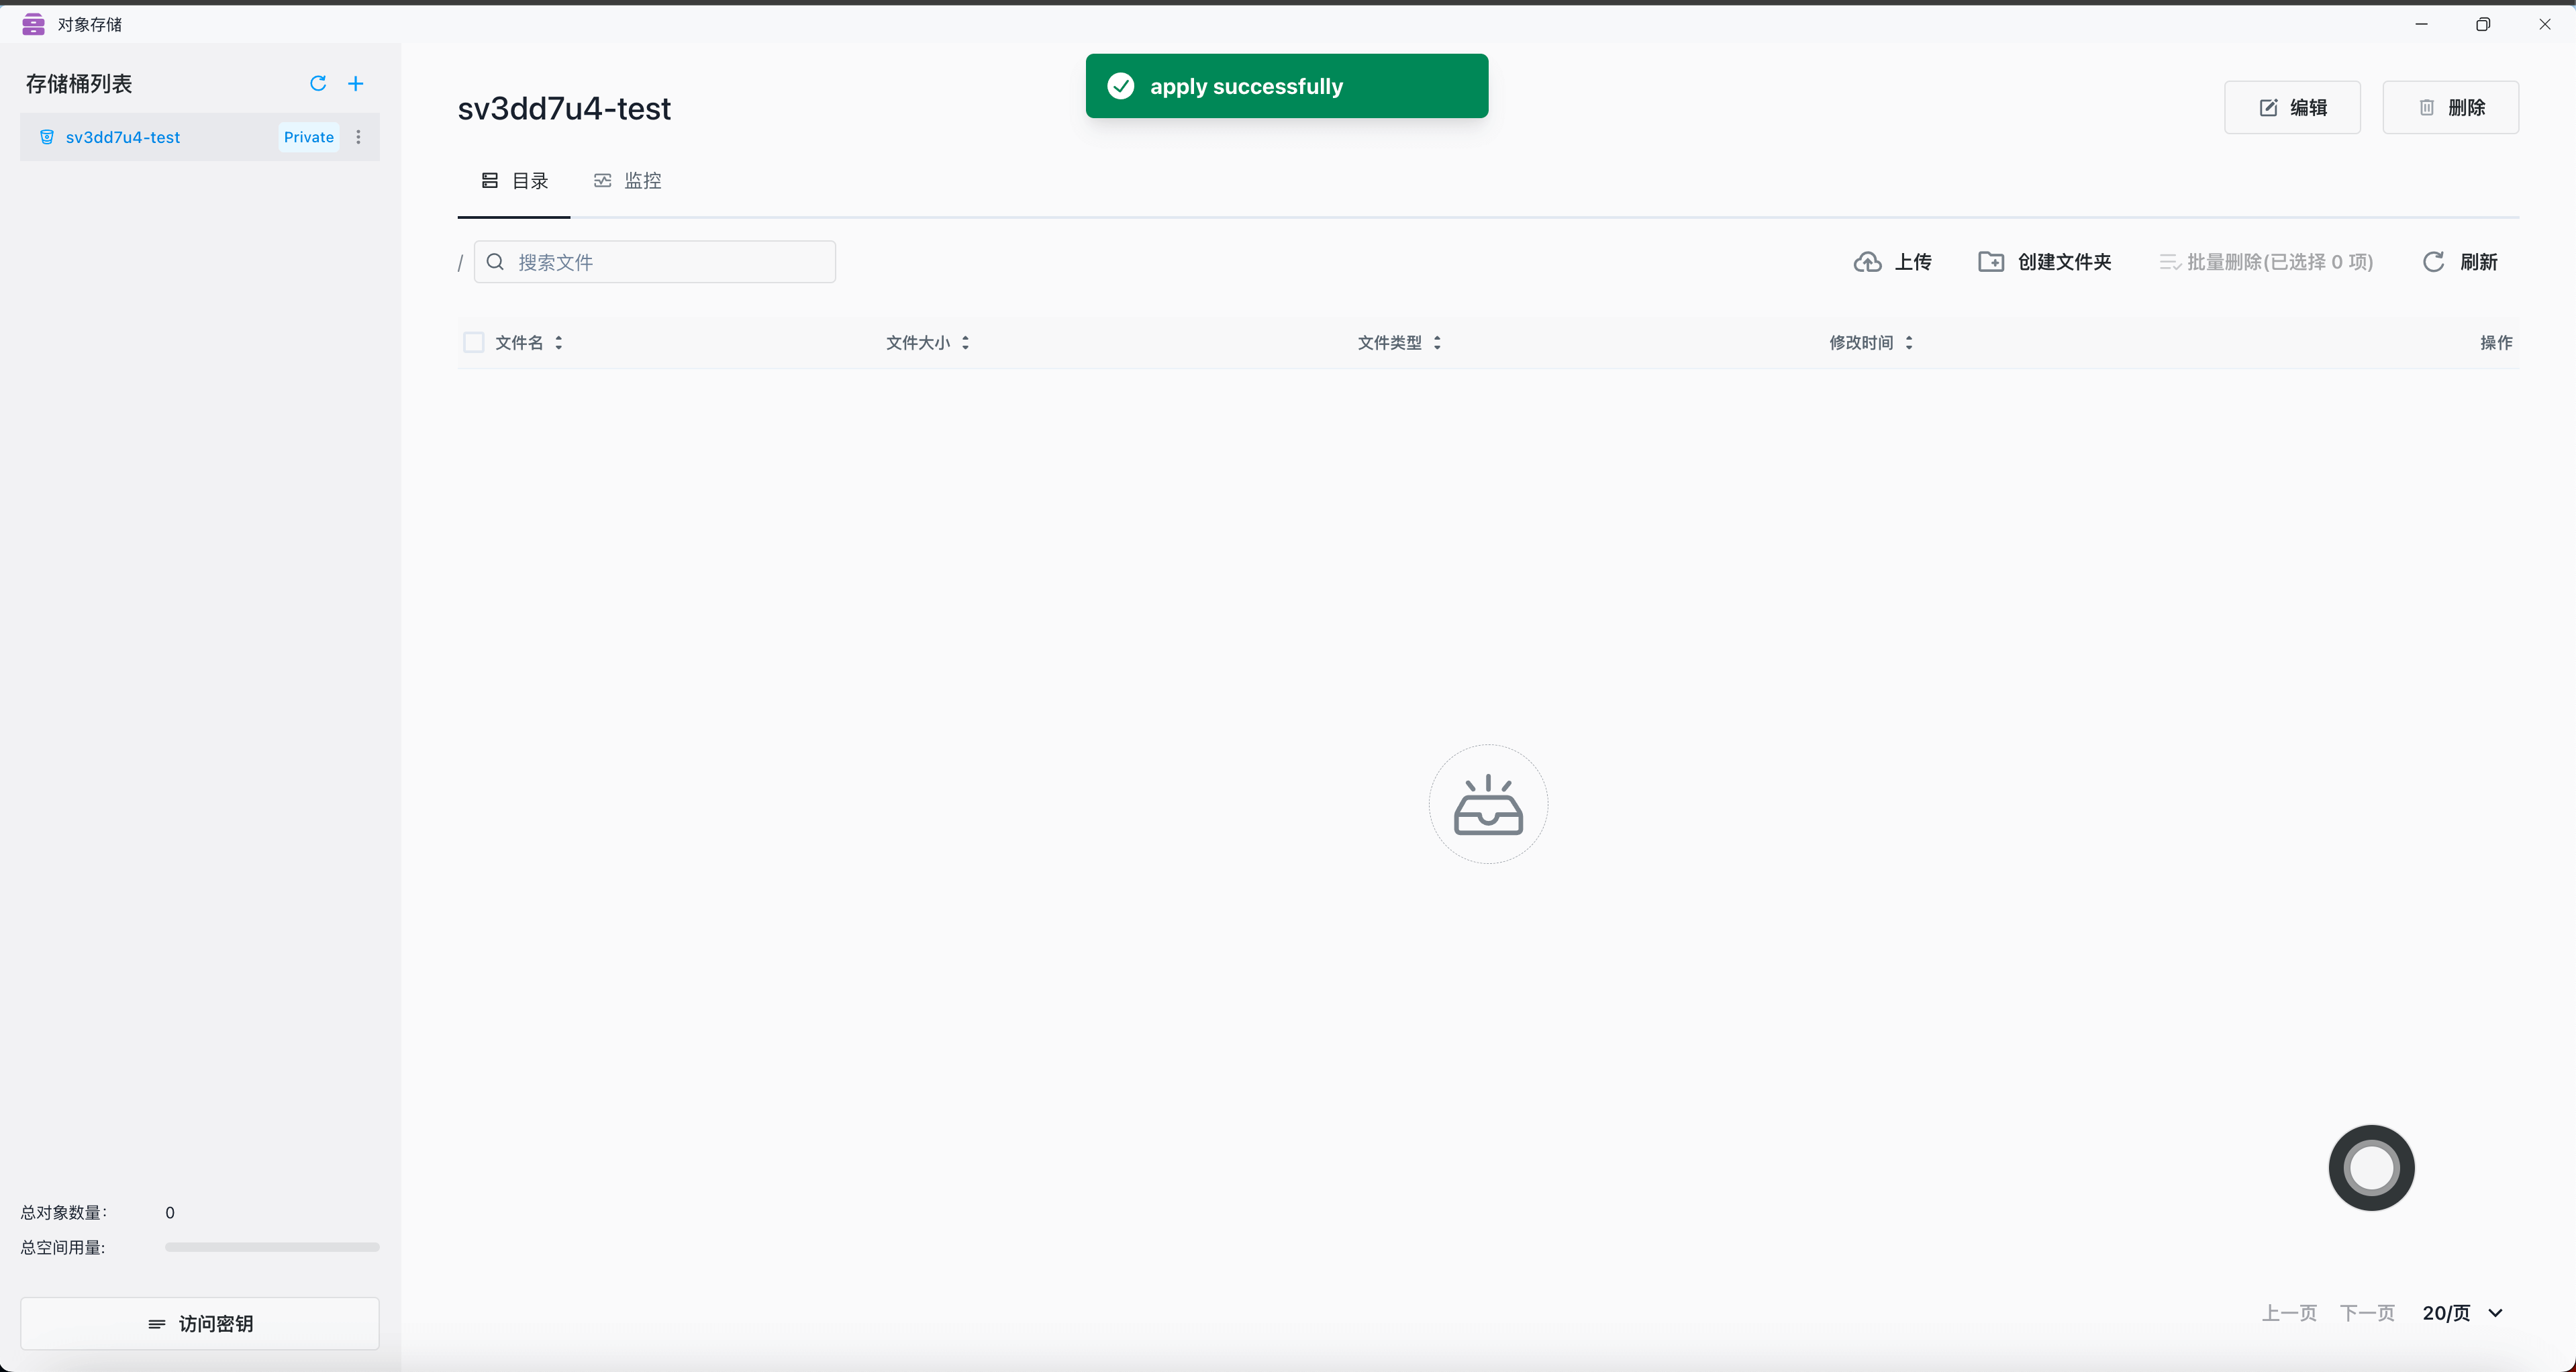2576x1372 pixels.
Task: Switch to the 目录 tab
Action: click(x=514, y=181)
